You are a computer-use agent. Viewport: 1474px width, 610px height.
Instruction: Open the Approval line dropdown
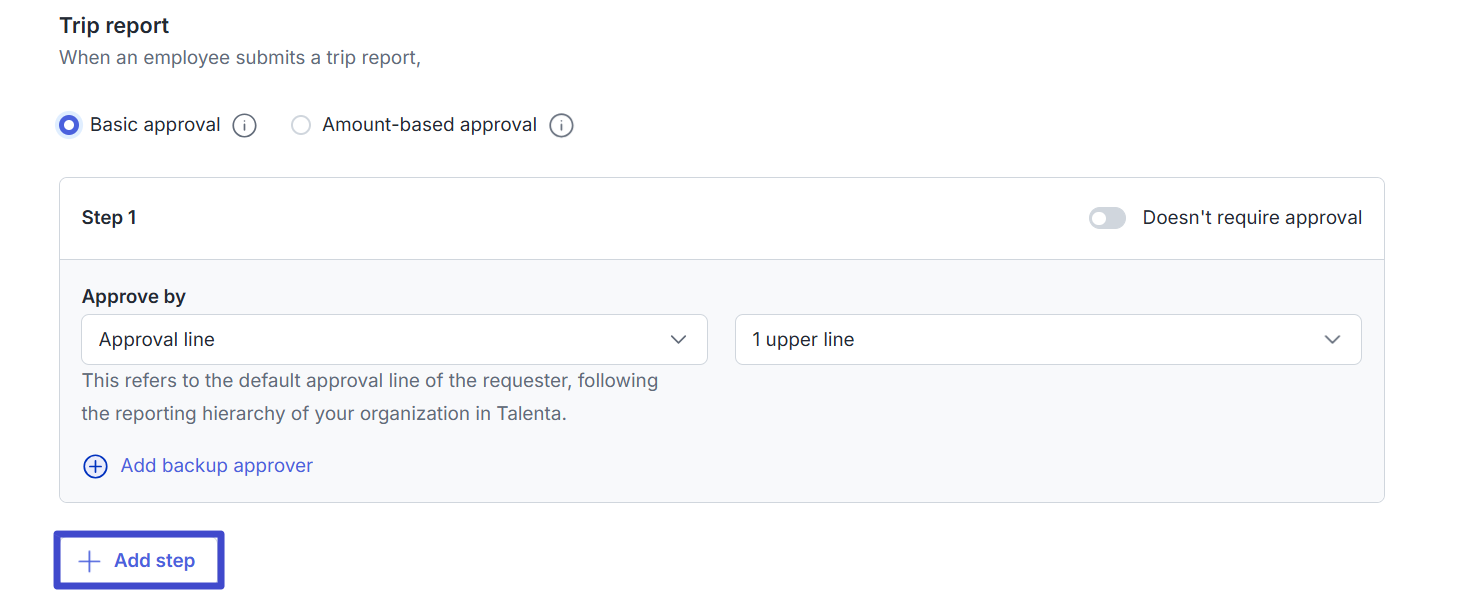point(394,340)
